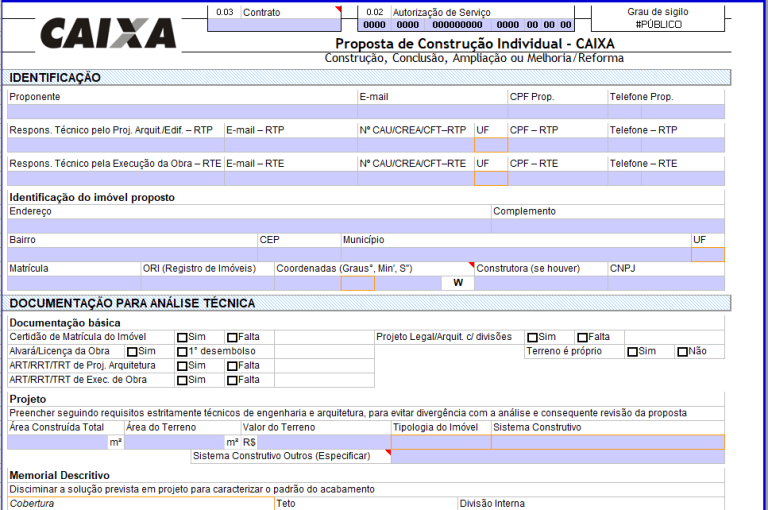
Task: Select the Bairro input field
Action: (x=132, y=255)
